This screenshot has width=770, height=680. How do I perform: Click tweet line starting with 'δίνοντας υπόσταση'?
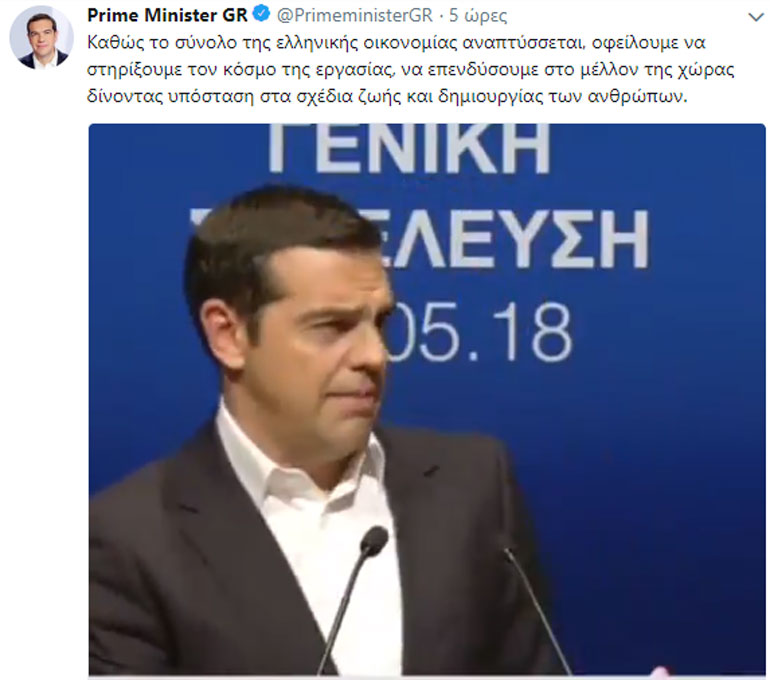(387, 96)
